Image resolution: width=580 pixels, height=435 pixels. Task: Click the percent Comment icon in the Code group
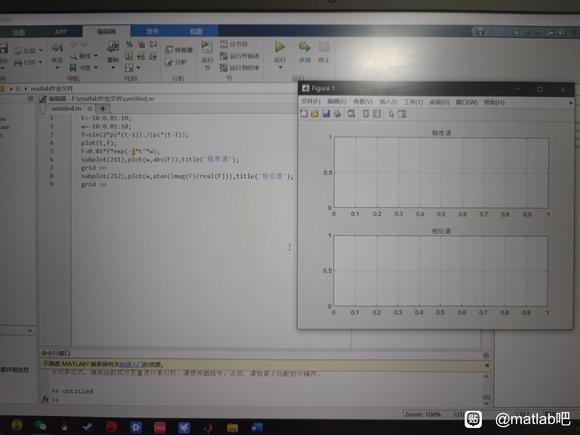coord(129,44)
